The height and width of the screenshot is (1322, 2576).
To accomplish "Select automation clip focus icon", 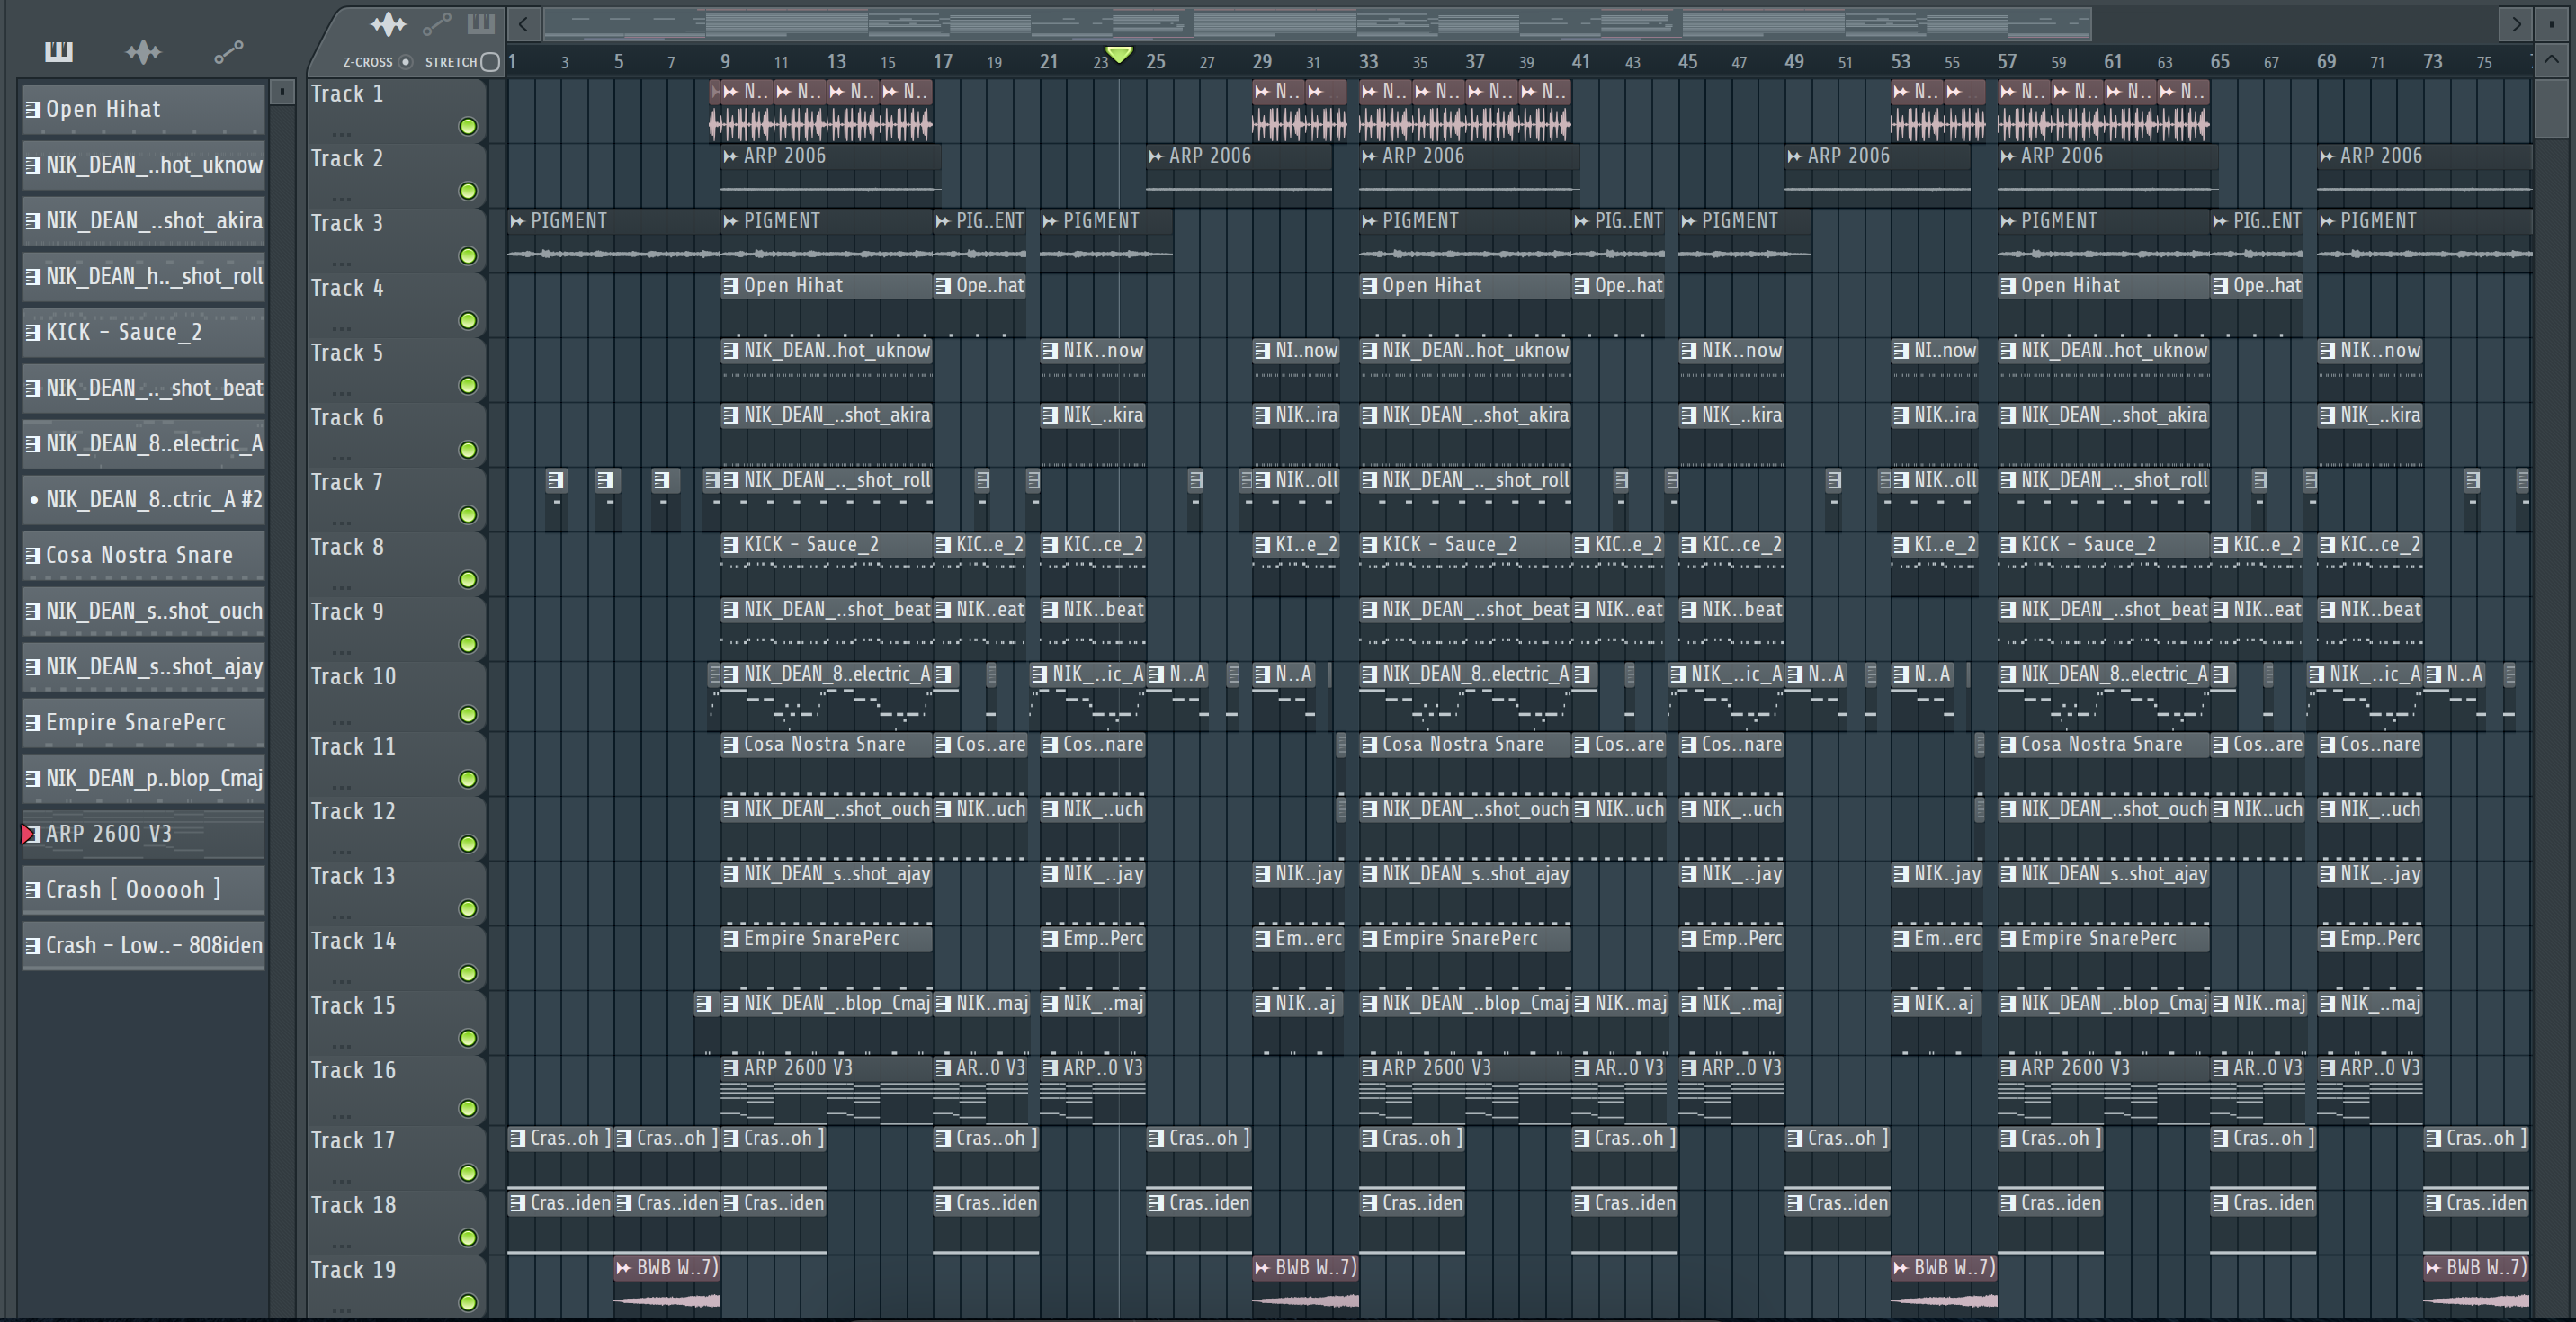I will pos(436,24).
